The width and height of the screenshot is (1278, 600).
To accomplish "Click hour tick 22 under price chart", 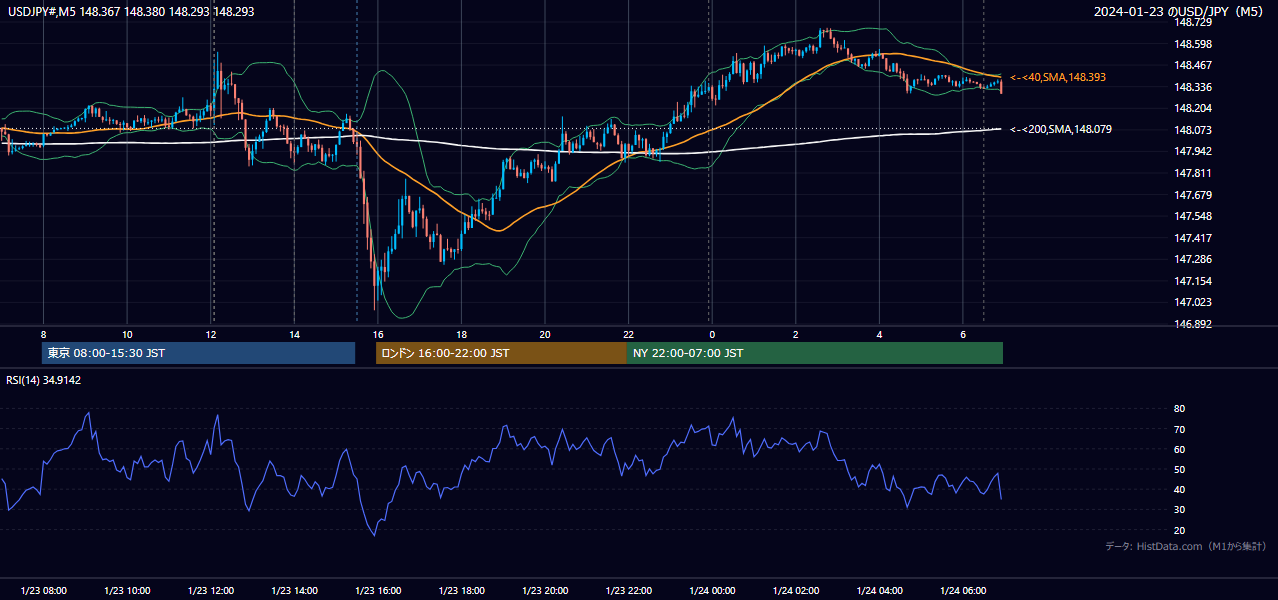I will pos(628,334).
